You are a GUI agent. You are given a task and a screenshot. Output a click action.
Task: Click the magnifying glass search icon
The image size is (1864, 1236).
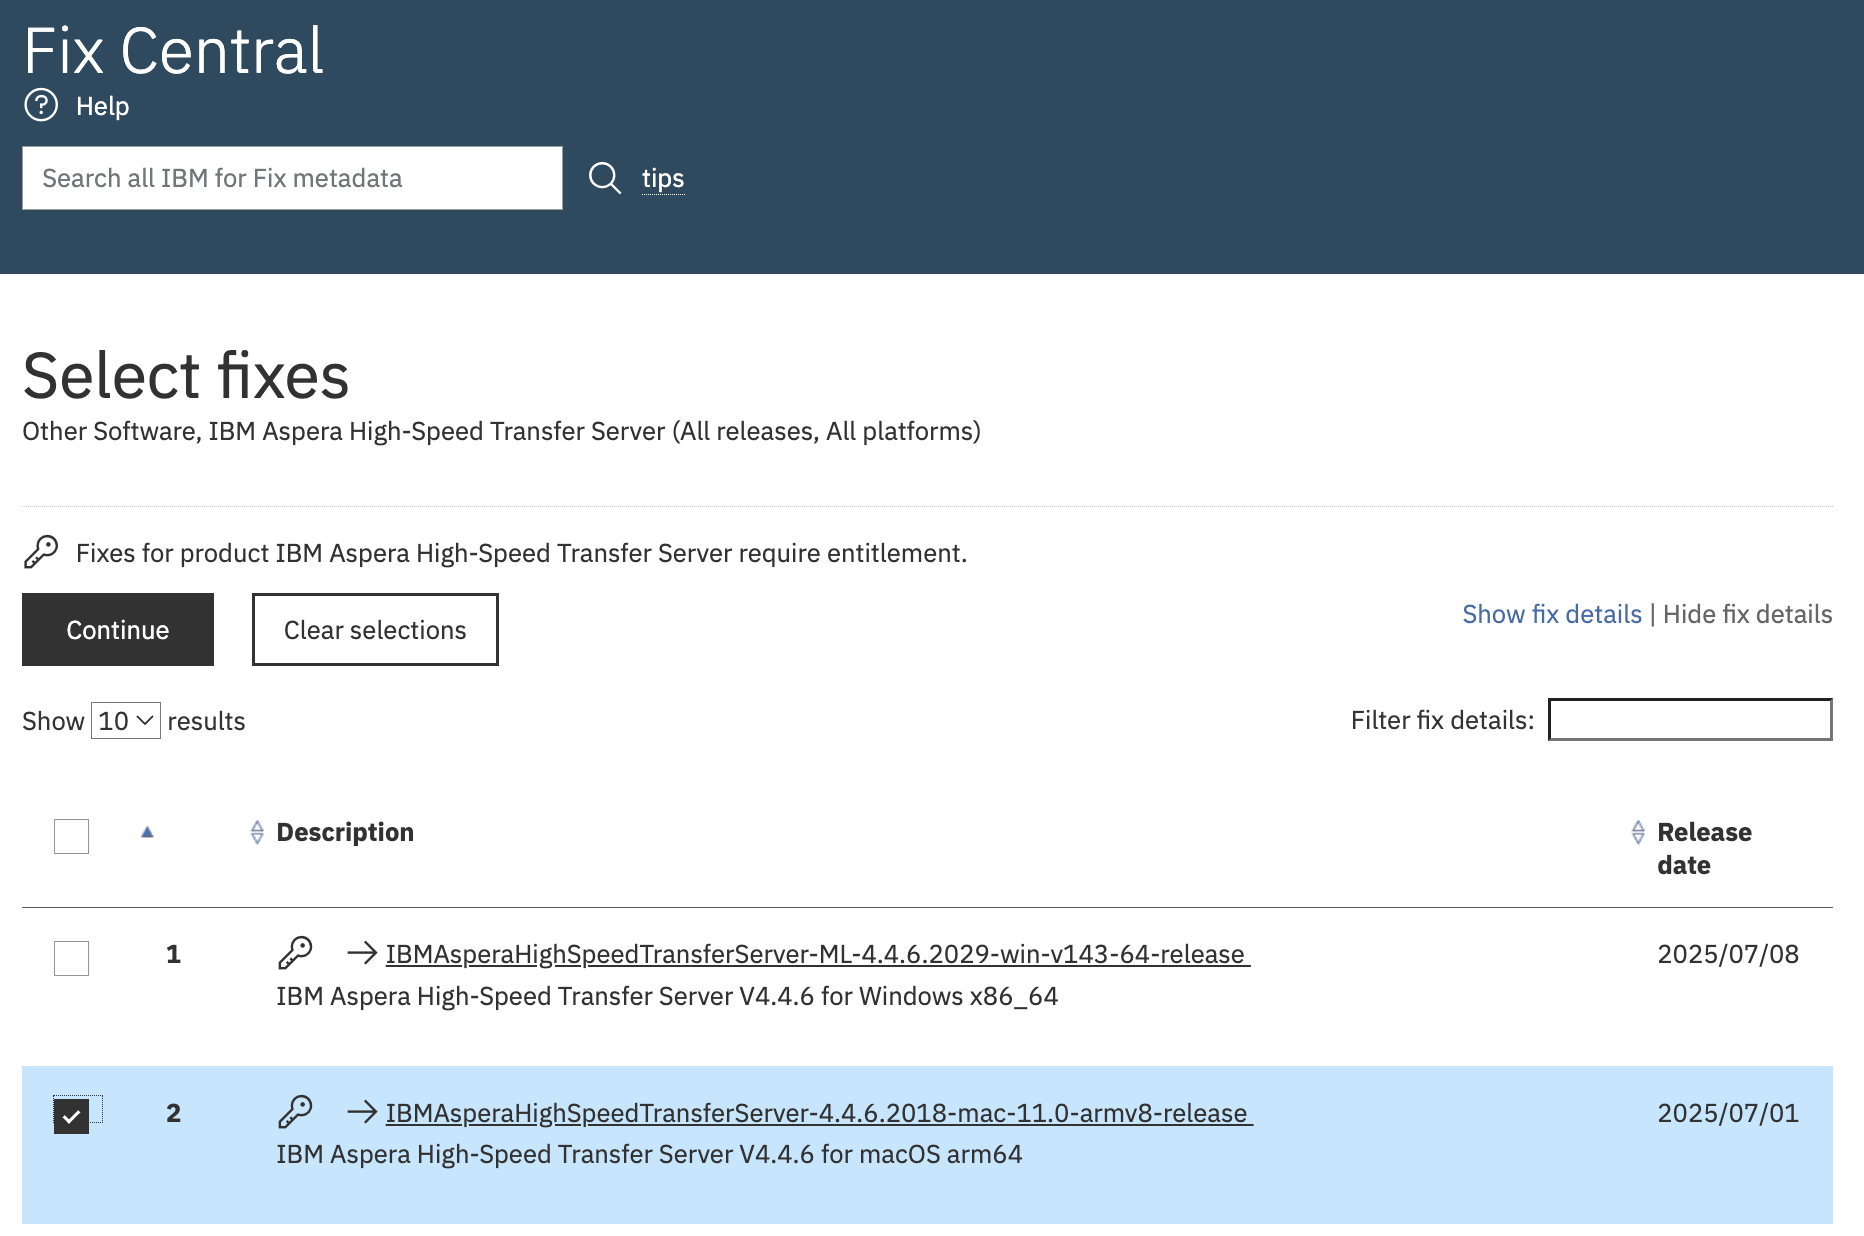point(605,178)
